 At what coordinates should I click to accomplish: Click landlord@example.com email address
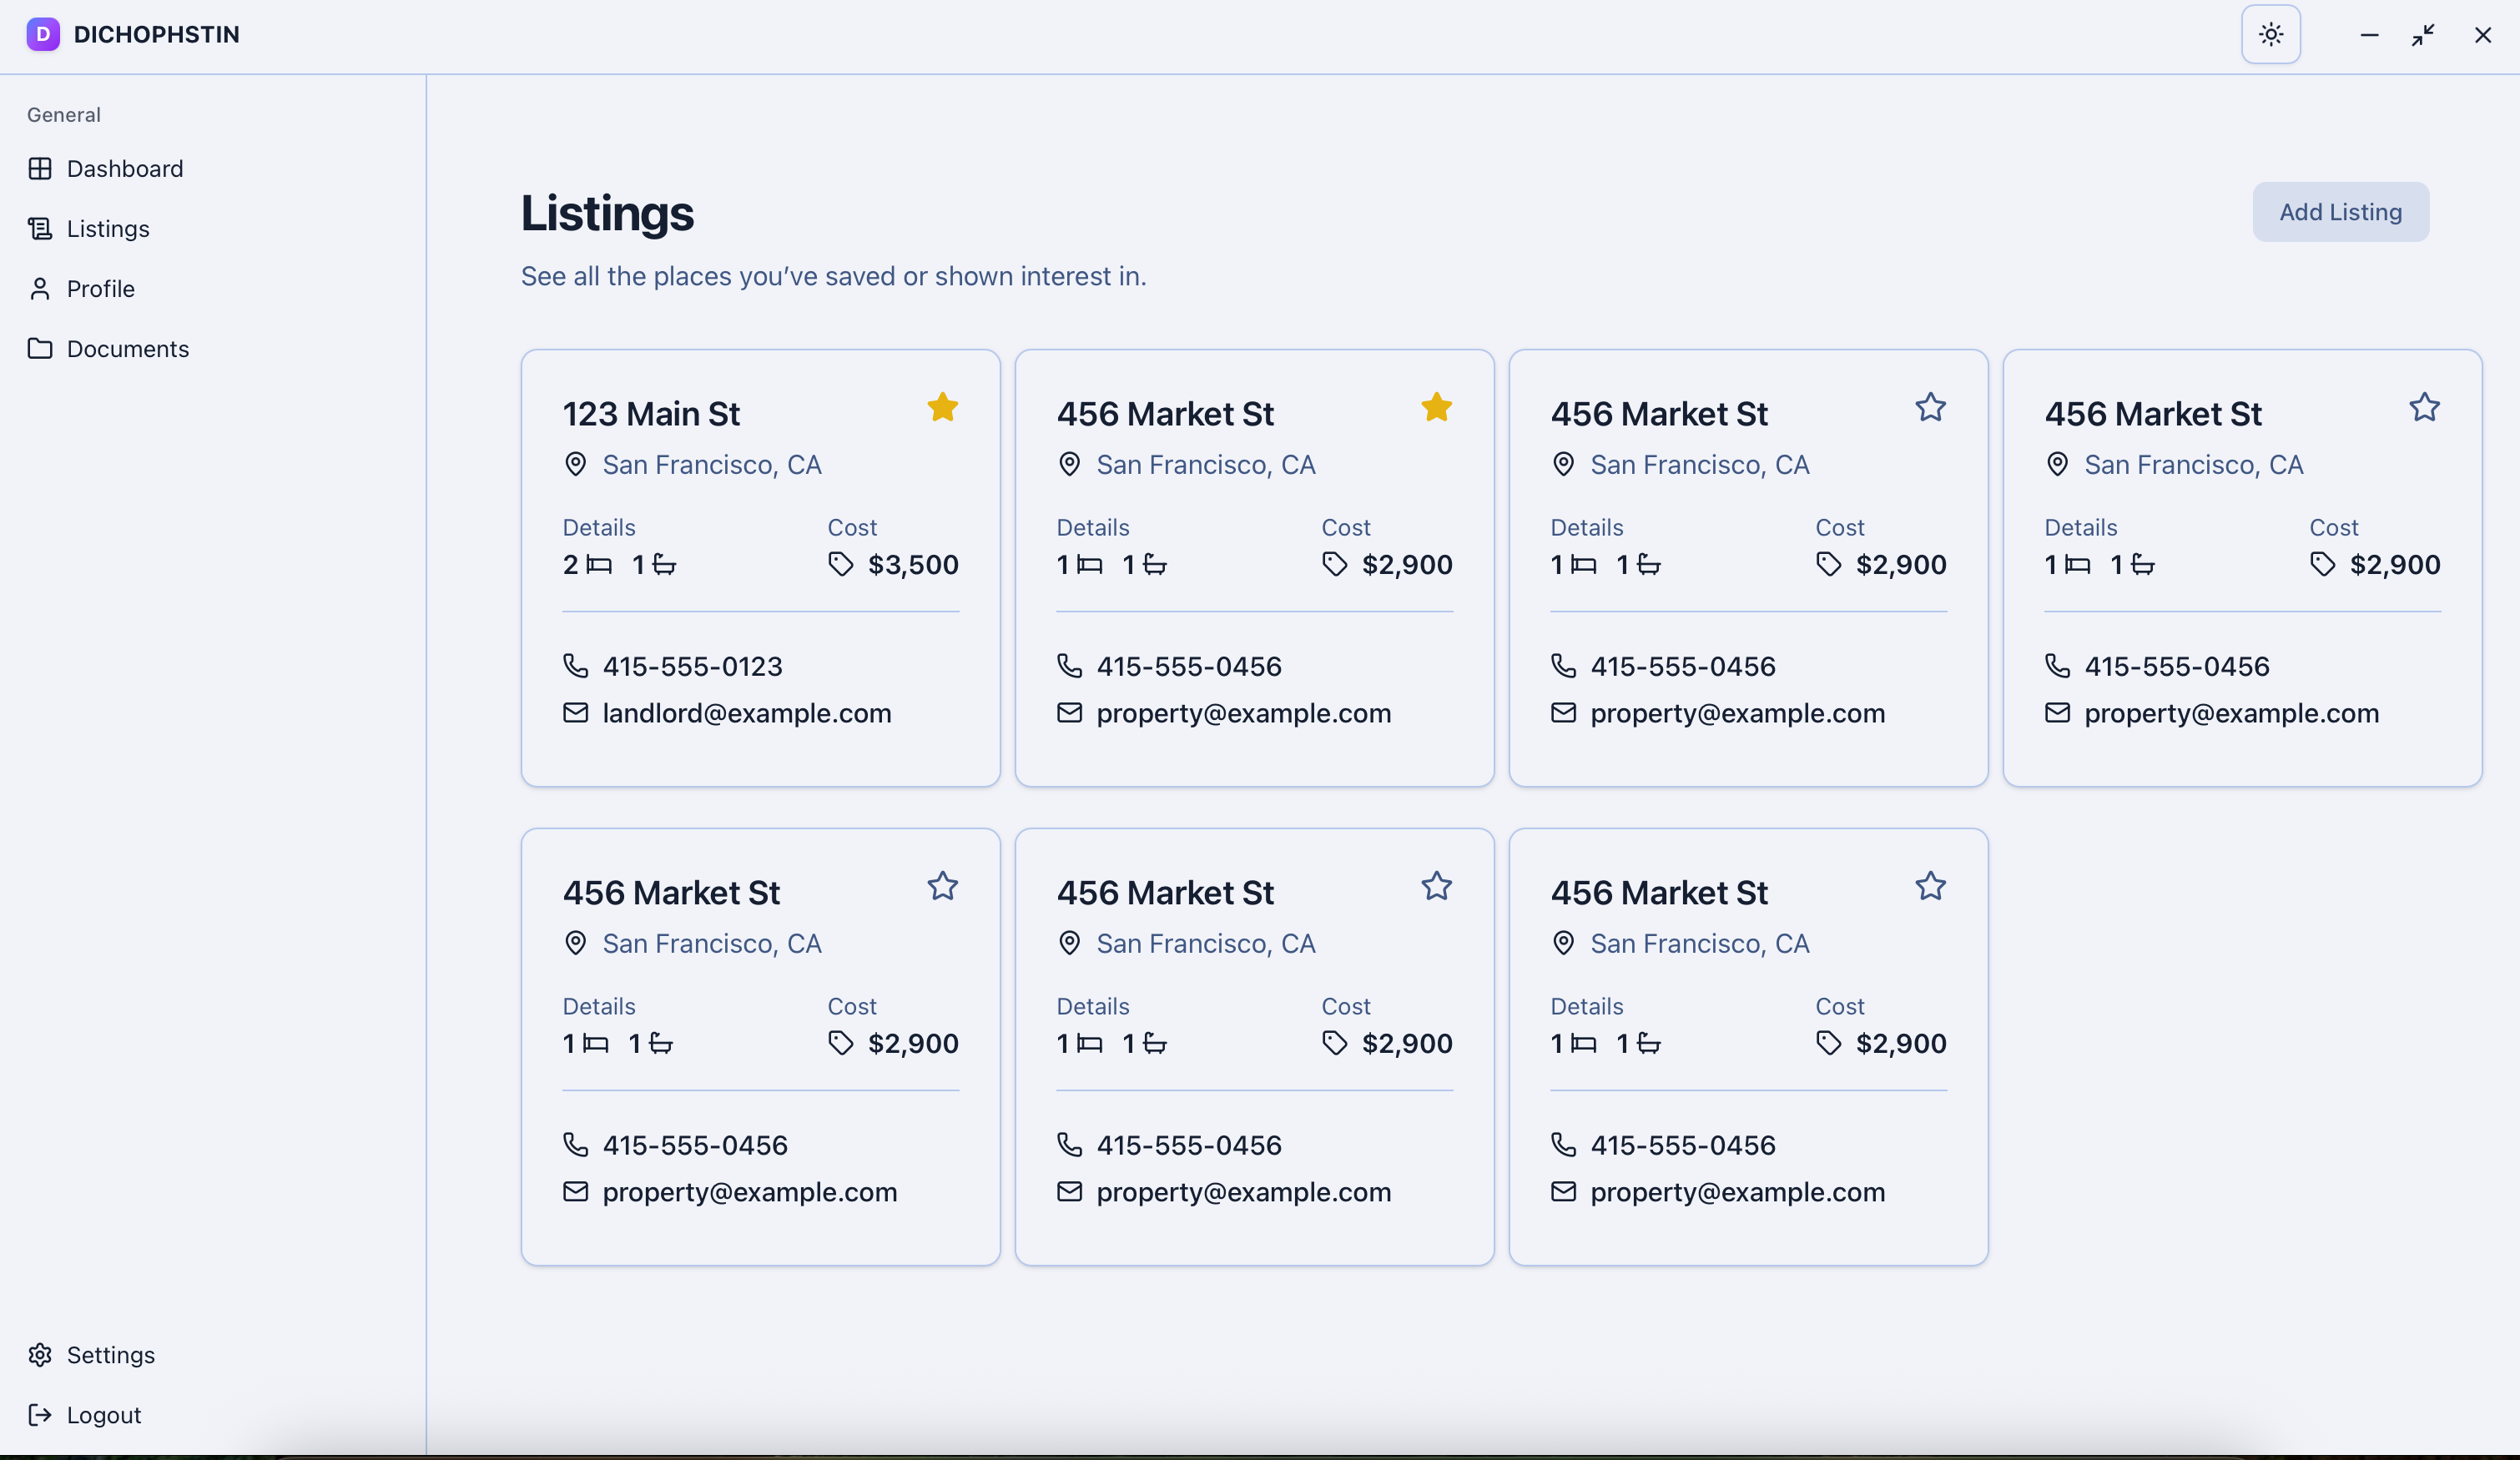point(746,713)
